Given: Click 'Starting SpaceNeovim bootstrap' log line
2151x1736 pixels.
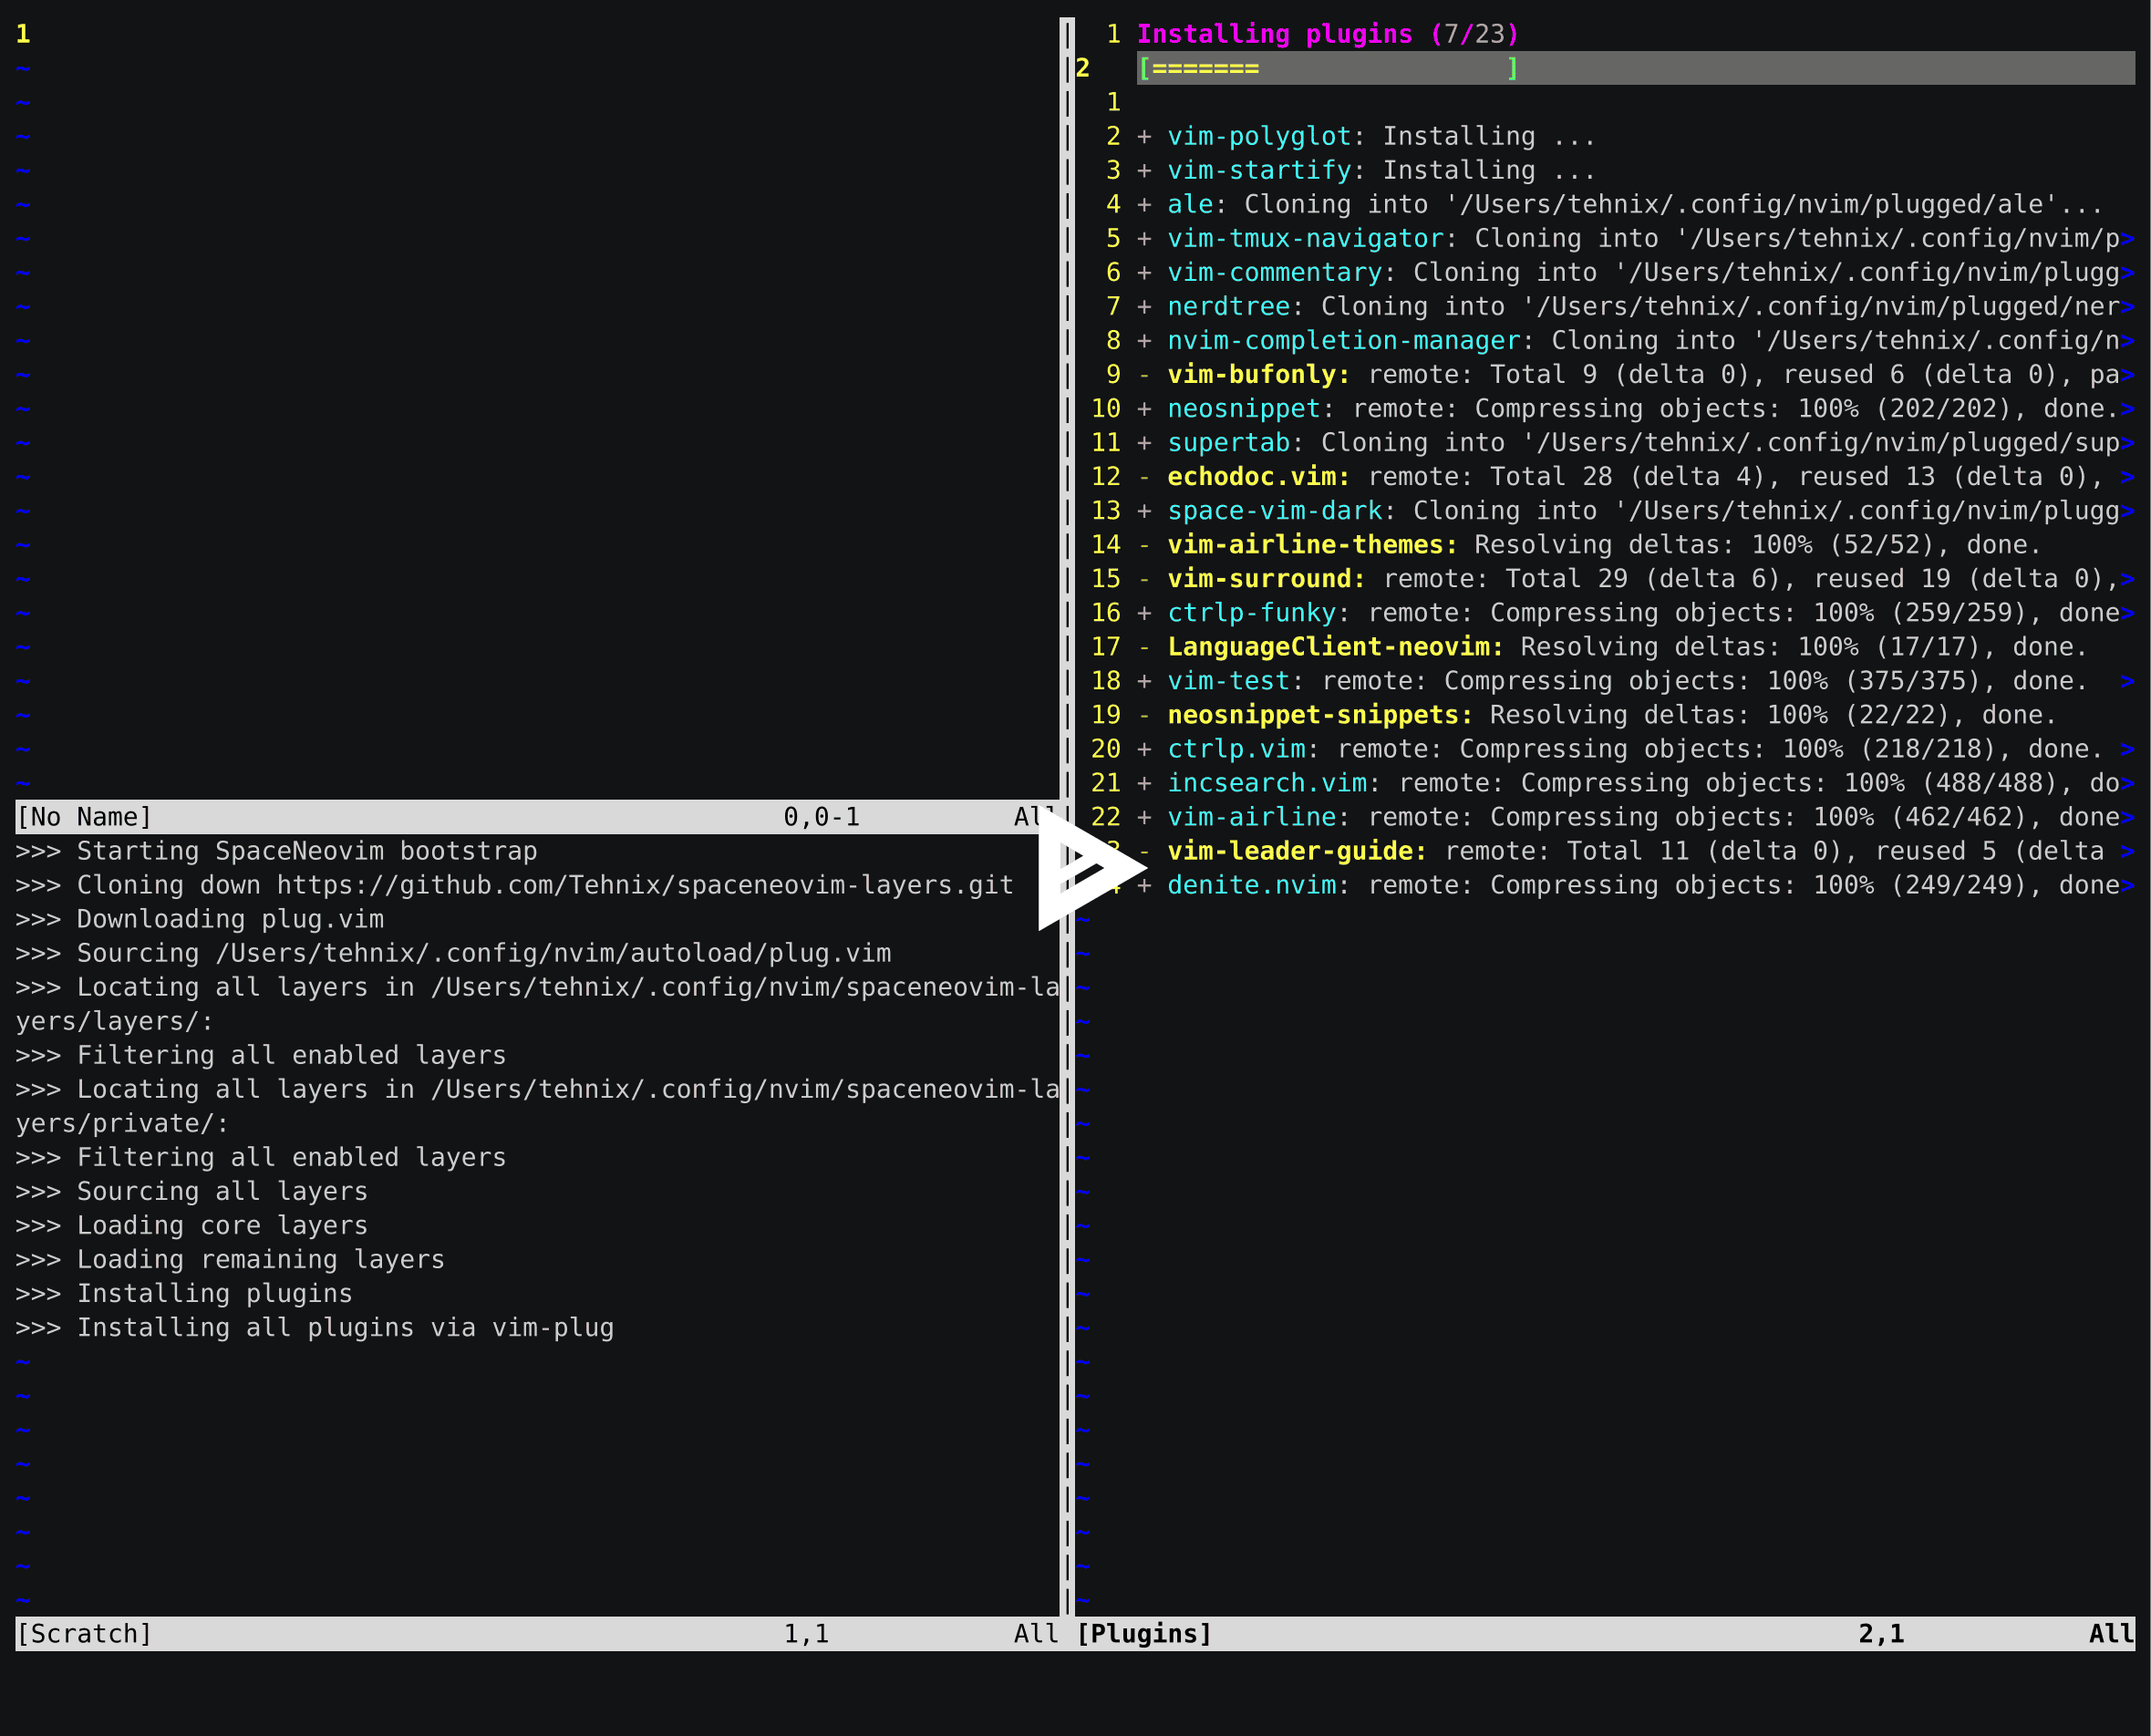Looking at the screenshot, I should (x=276, y=851).
